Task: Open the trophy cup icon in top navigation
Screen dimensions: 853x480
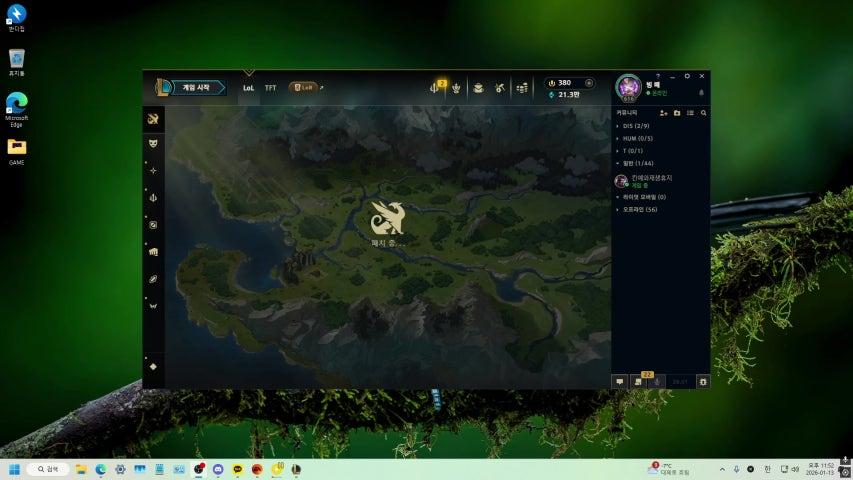Action: 456,88
